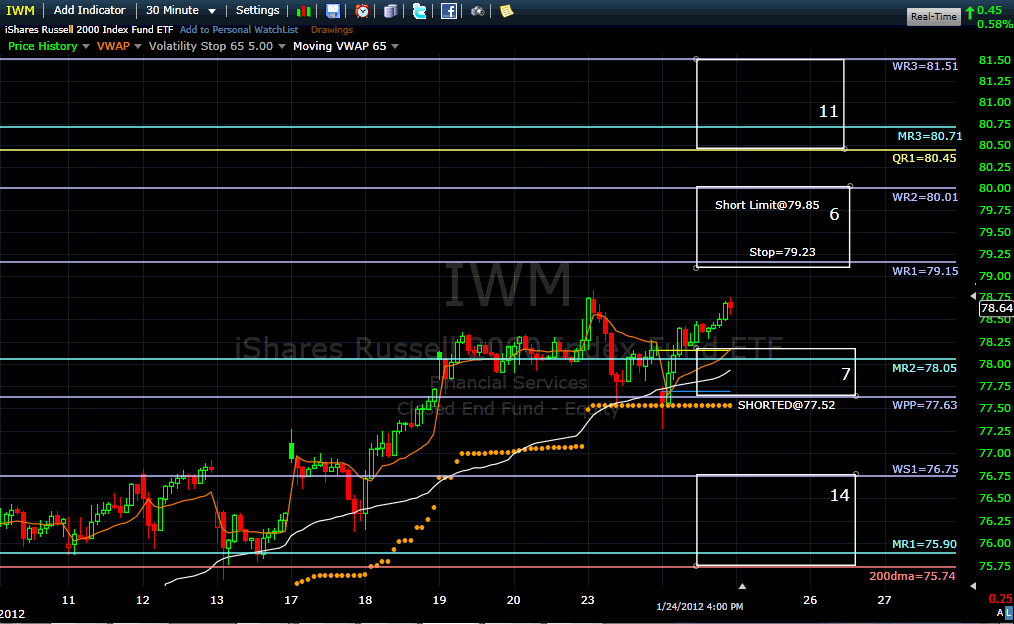Expand the Moving VWAP 65 dropdown arrow
This screenshot has width=1014, height=624.
point(394,47)
